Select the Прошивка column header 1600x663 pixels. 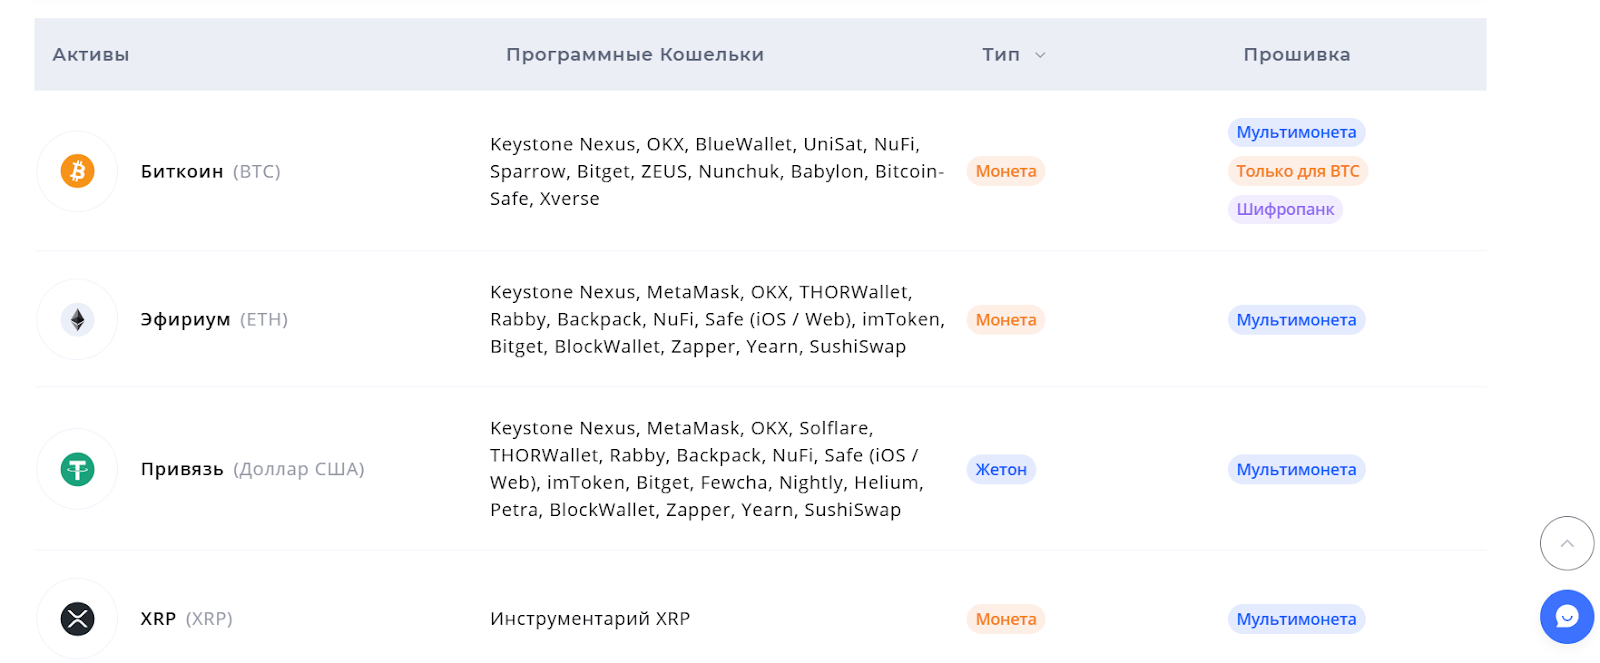coord(1296,55)
